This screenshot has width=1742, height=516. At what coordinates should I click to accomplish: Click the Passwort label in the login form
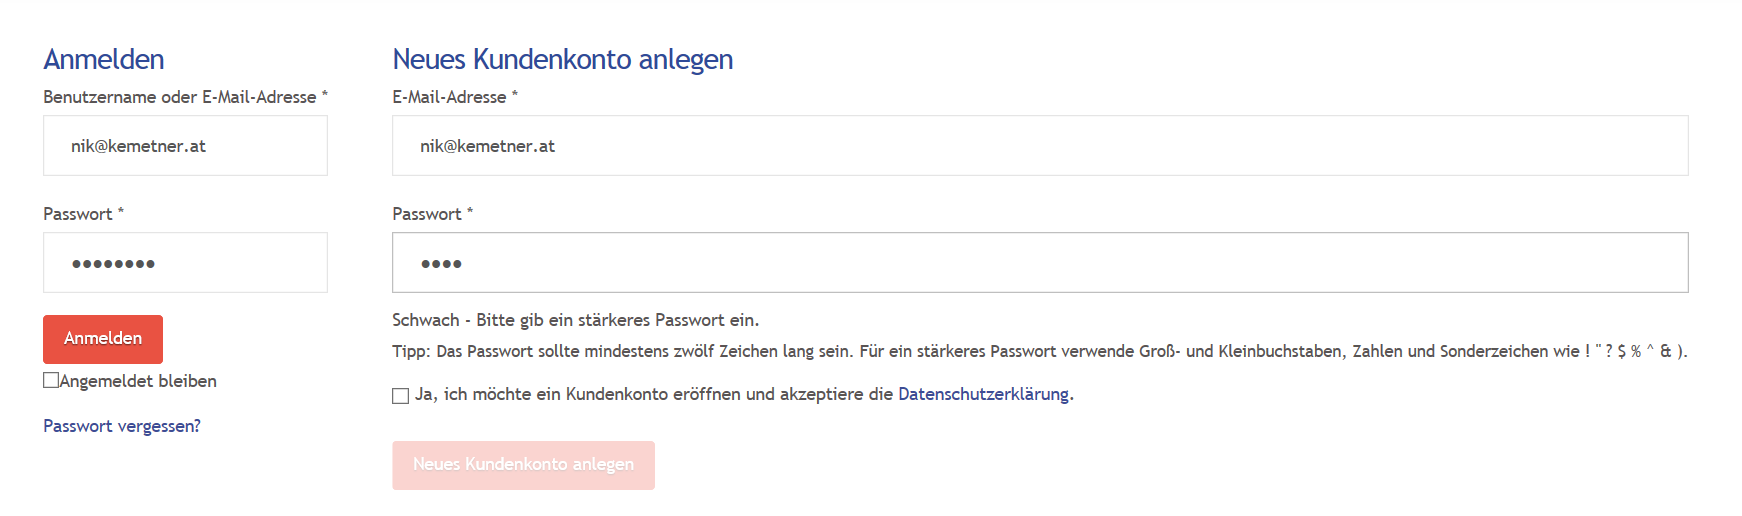pyautogui.click(x=83, y=214)
